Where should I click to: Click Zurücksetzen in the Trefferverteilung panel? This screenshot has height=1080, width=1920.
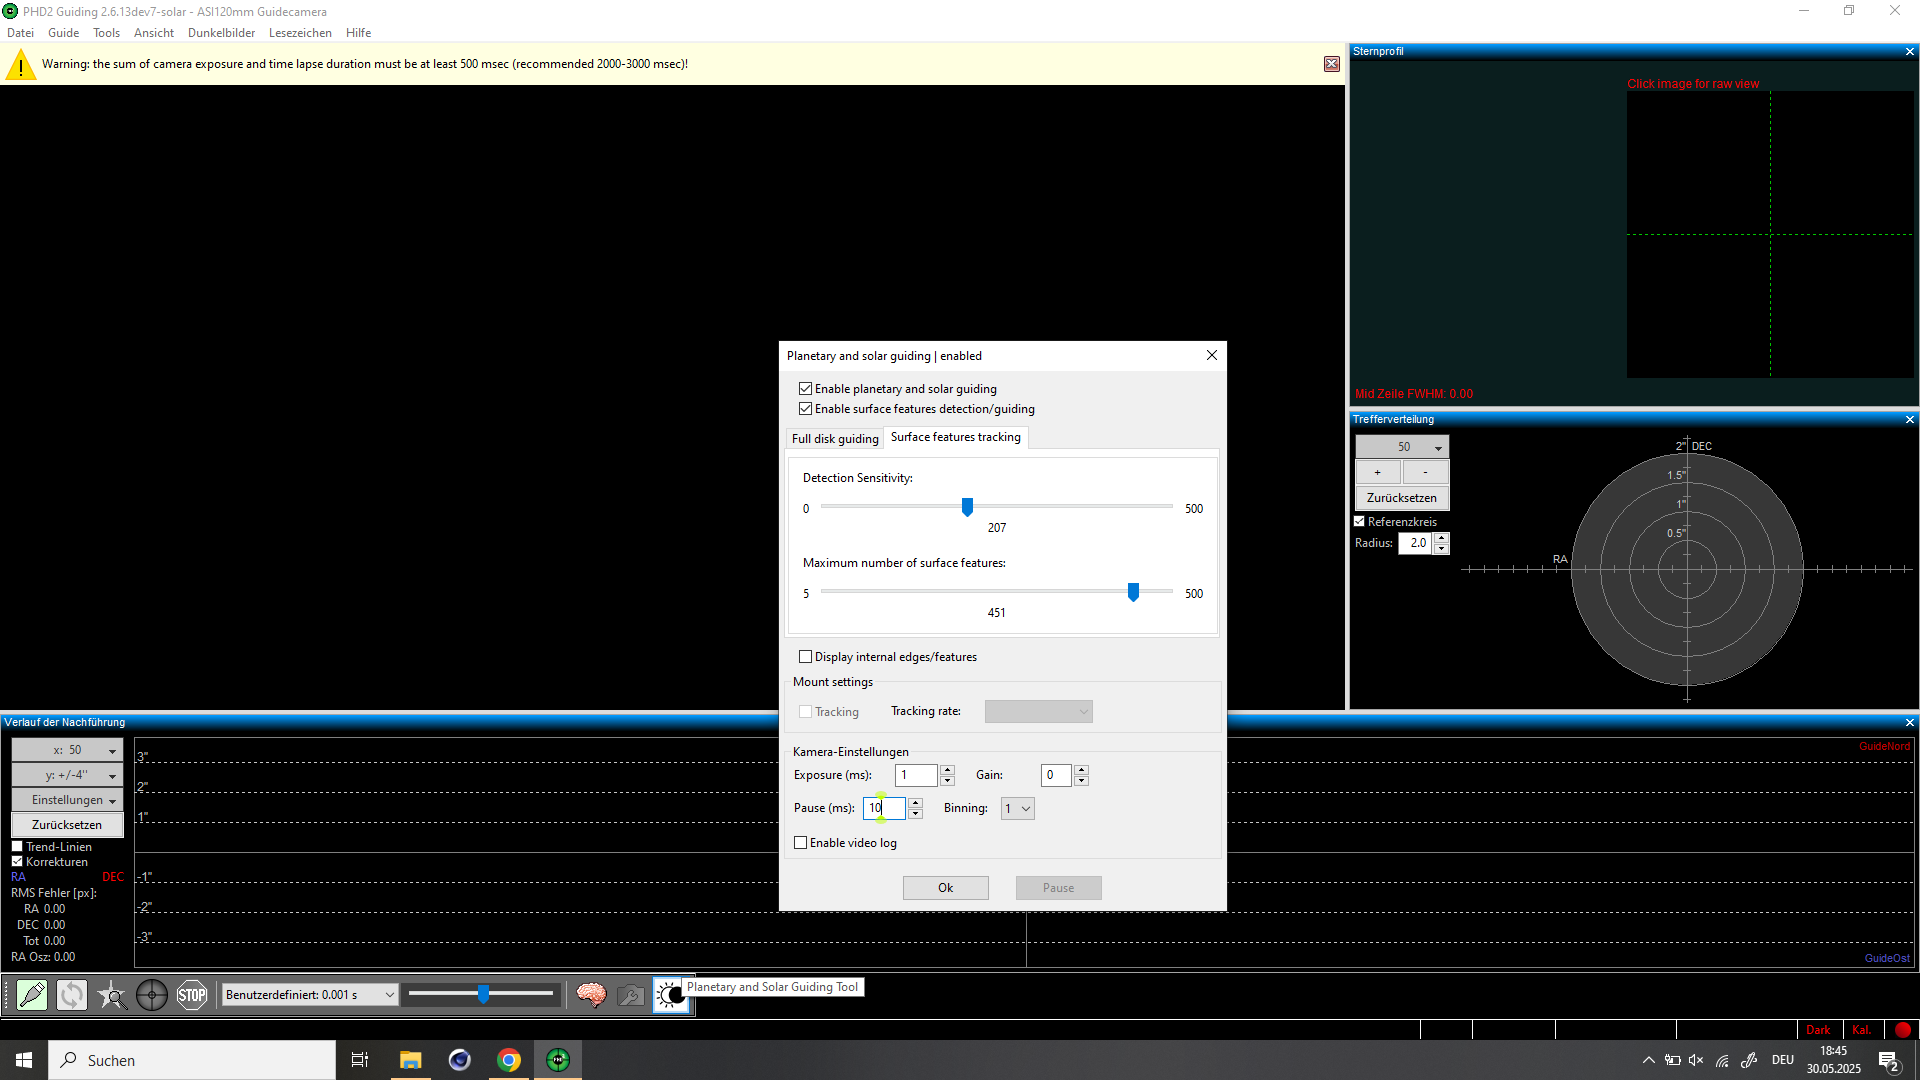click(1402, 498)
